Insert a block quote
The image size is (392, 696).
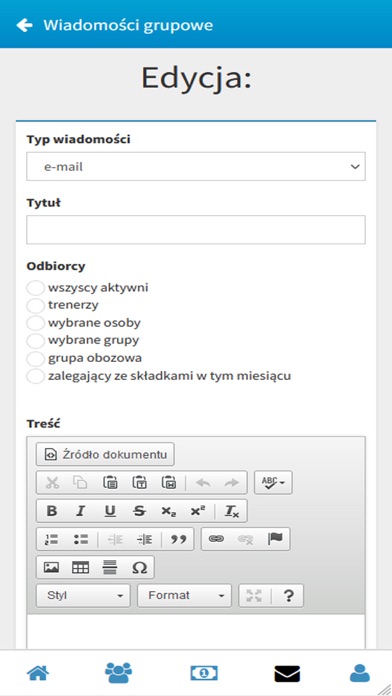pos(178,539)
